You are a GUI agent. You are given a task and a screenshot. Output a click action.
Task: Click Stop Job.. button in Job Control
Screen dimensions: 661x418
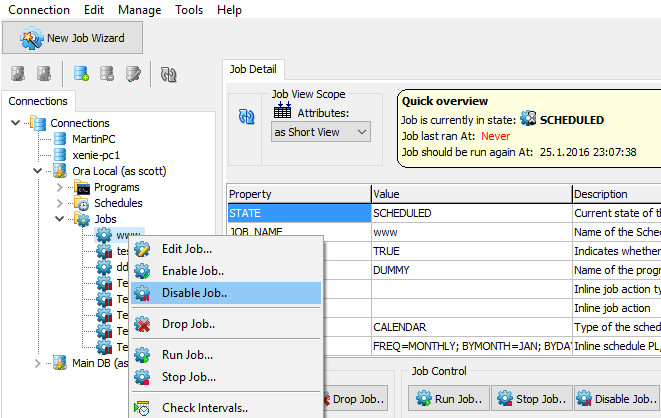coord(532,399)
